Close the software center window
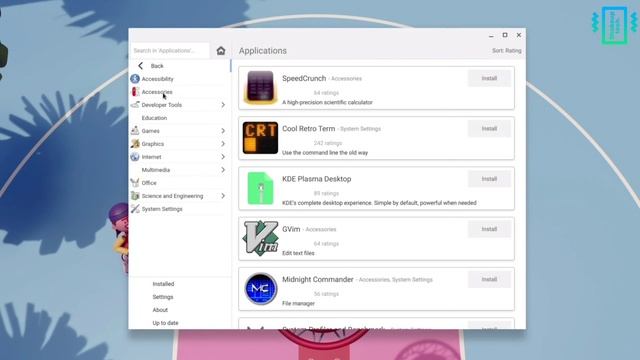The height and width of the screenshot is (360, 640). 519,35
